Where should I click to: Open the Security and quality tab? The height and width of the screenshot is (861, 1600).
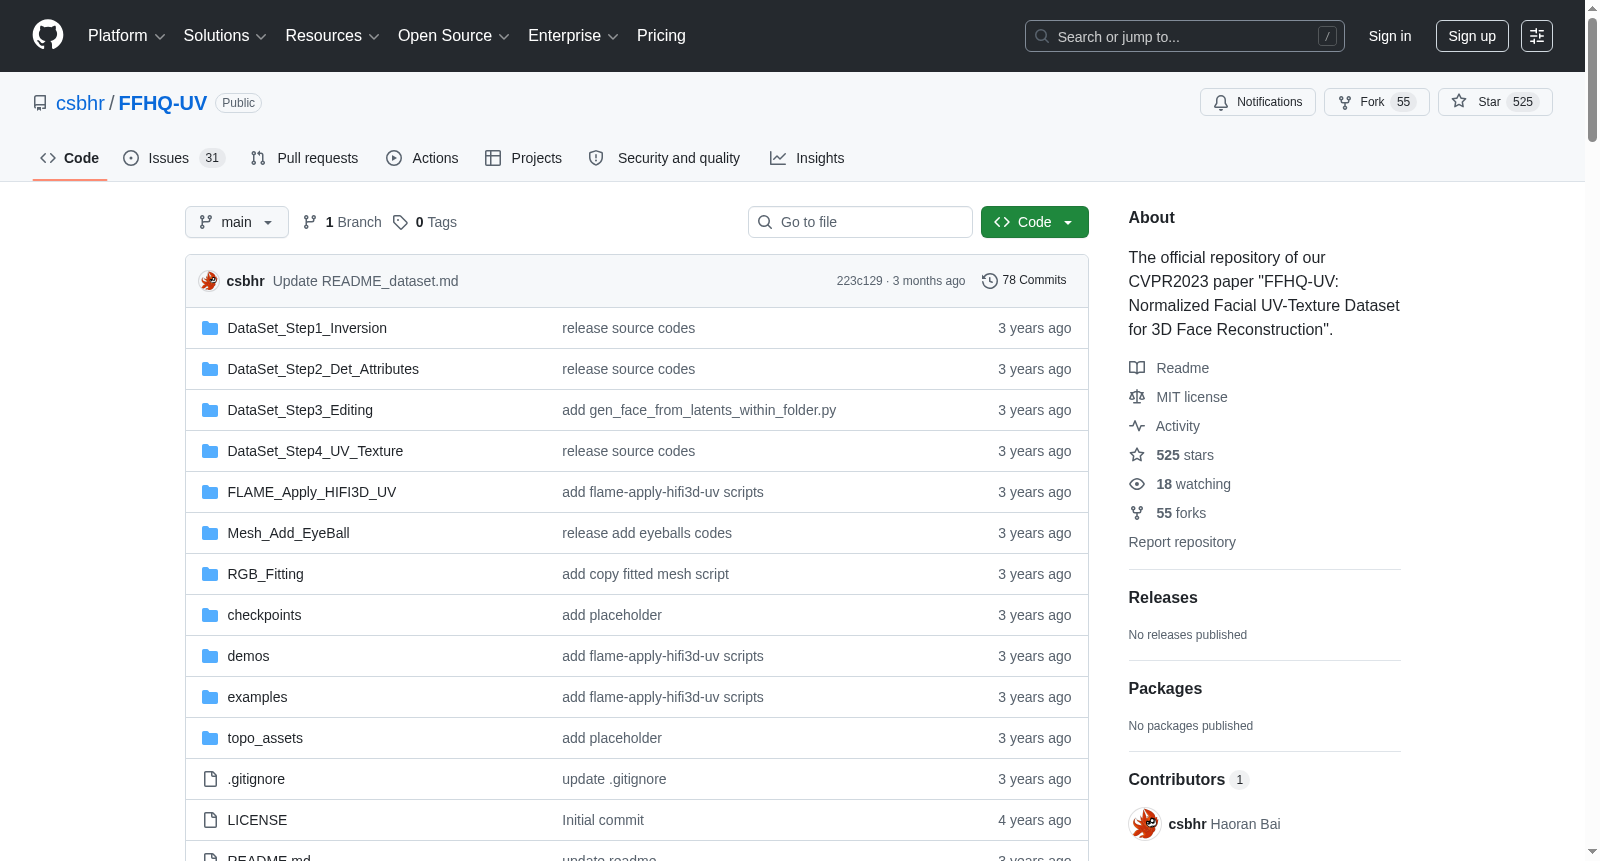pyautogui.click(x=664, y=158)
